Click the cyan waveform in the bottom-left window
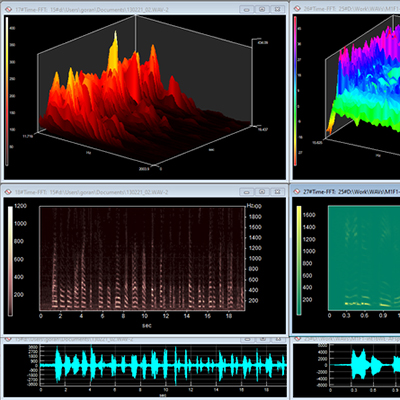Viewport: 400px width, 400px height. (163, 365)
